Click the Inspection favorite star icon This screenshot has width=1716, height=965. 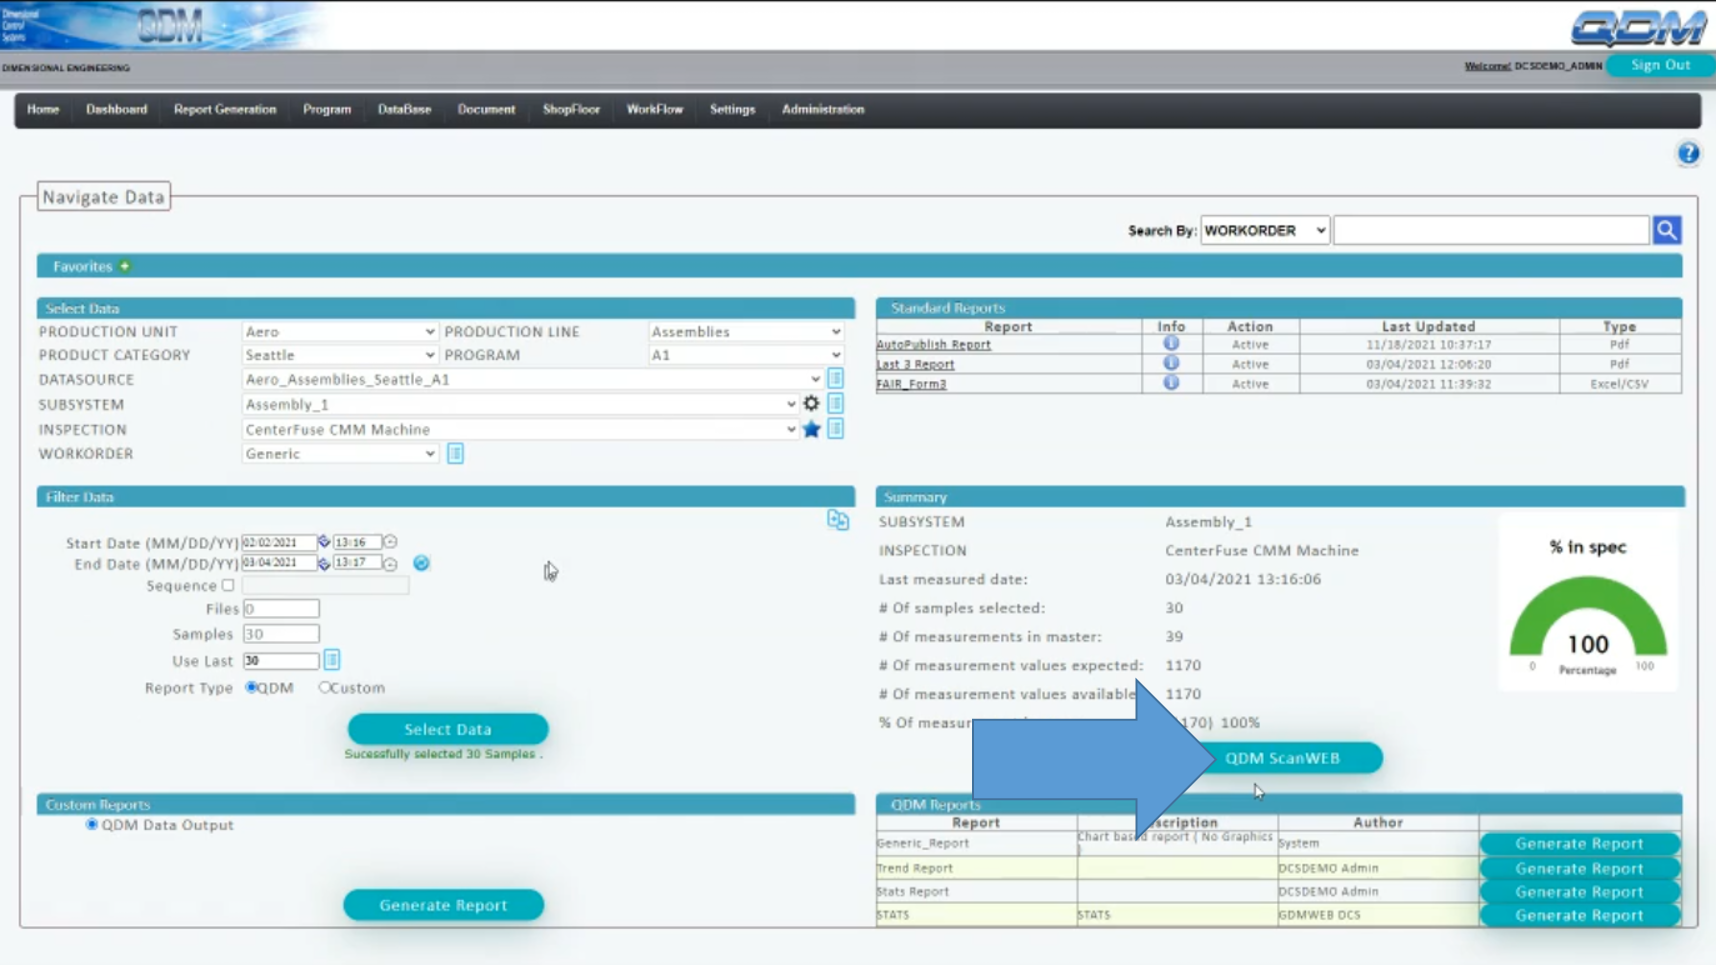pyautogui.click(x=811, y=429)
